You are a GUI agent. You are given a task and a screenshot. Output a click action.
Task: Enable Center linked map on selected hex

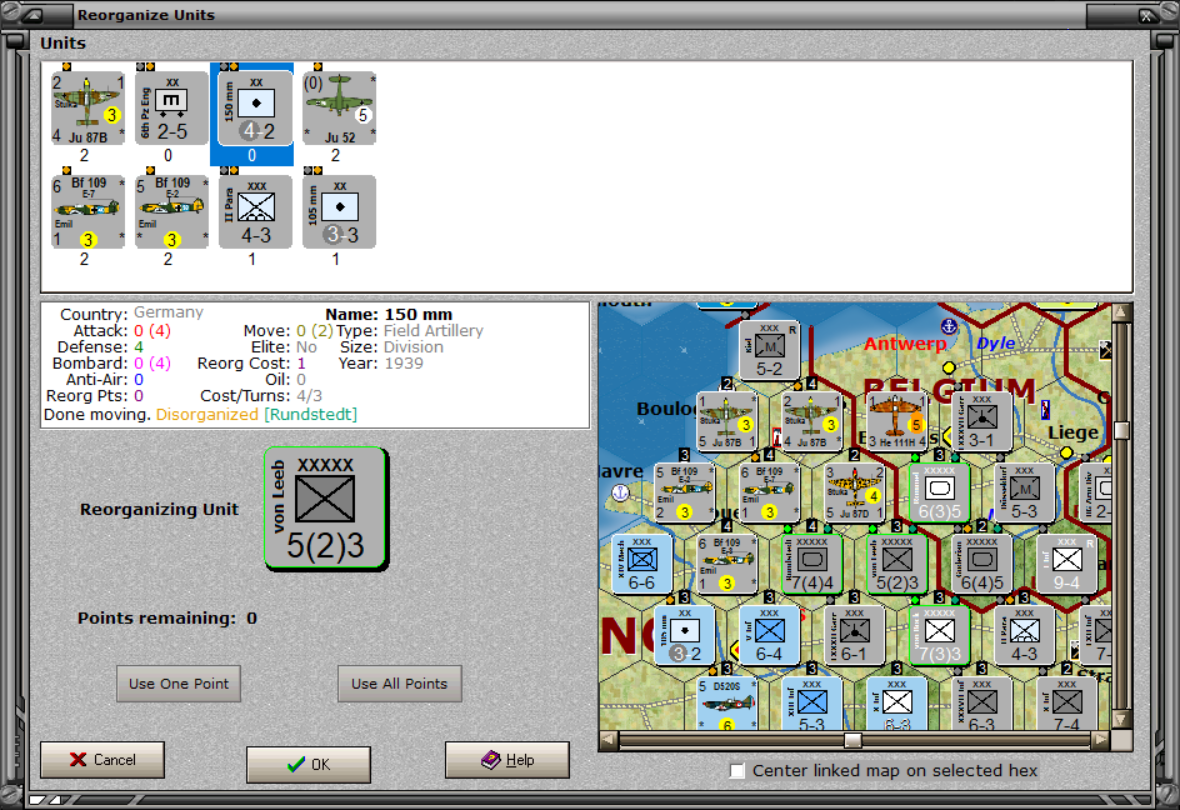point(738,771)
